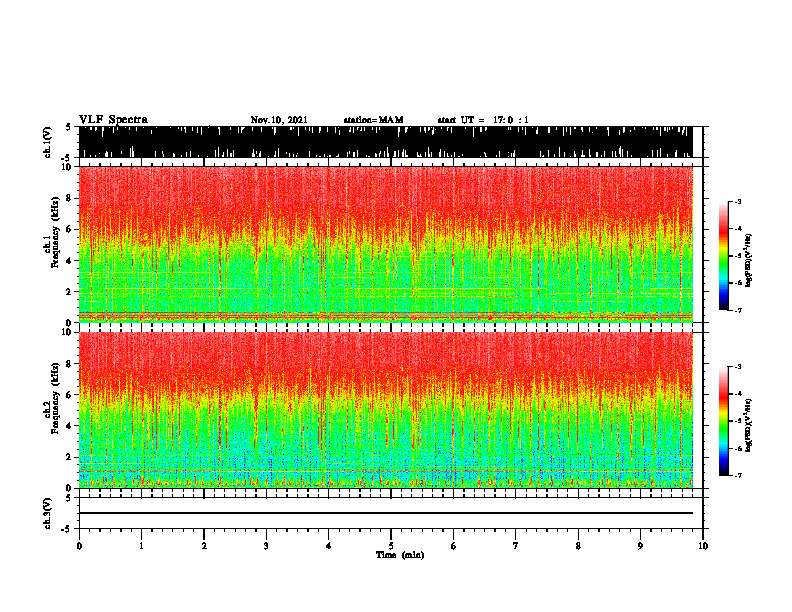This screenshot has height=612, width=792.
Task: Click the ch.2 colorbar "log(PSD)" unit label
Action: [748, 425]
